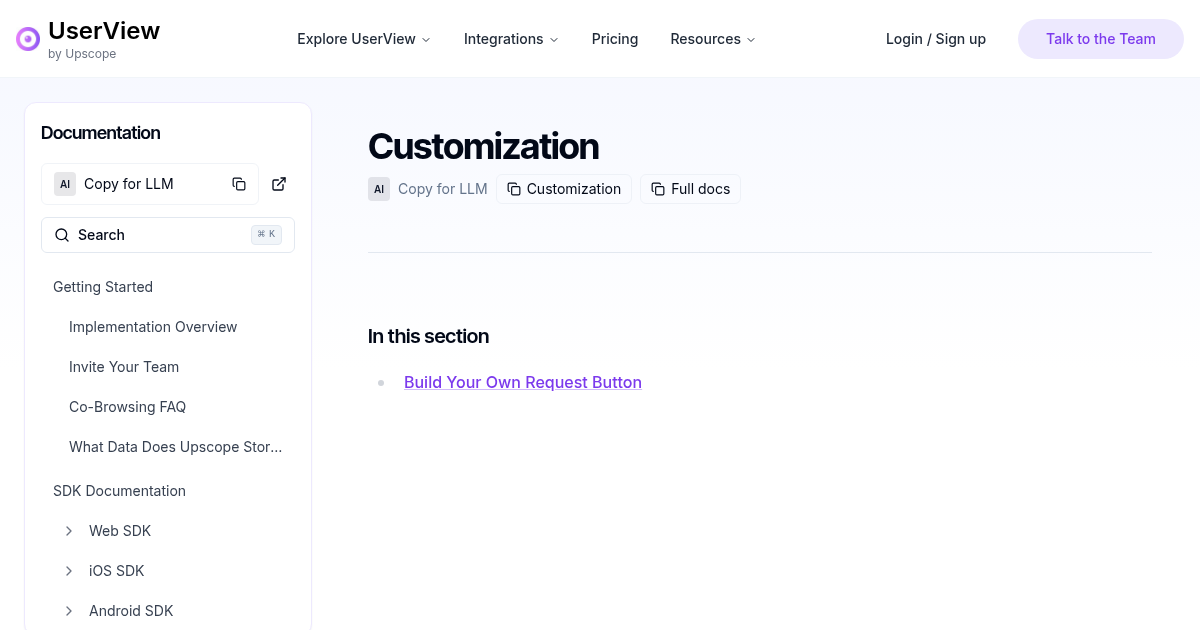Click the AI badge in the sidebar
1200x630 pixels.
[x=65, y=184]
